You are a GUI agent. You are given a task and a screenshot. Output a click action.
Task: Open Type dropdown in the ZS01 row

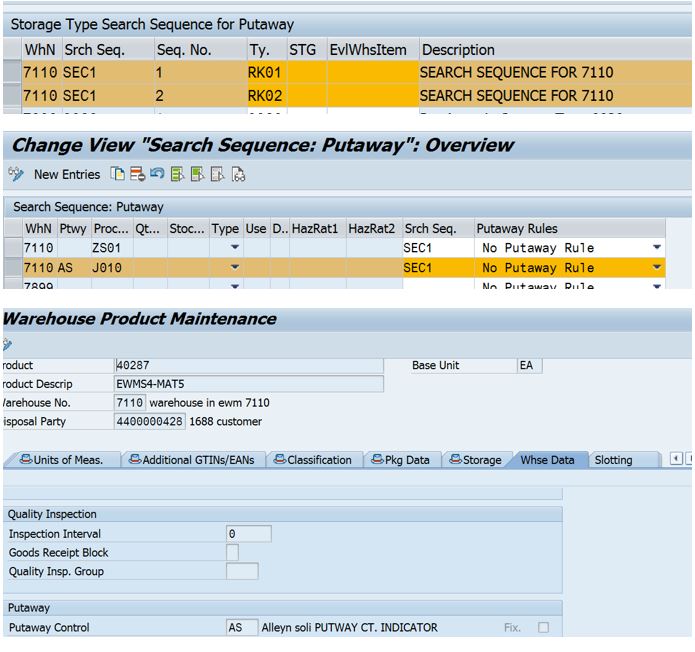[x=235, y=248]
